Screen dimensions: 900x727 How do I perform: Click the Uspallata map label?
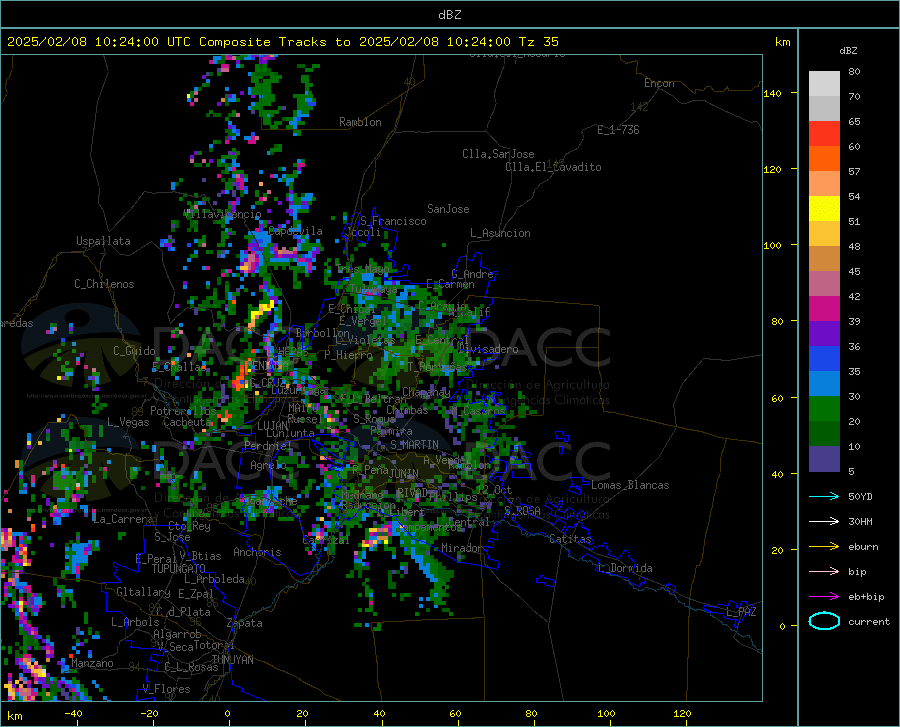point(103,241)
